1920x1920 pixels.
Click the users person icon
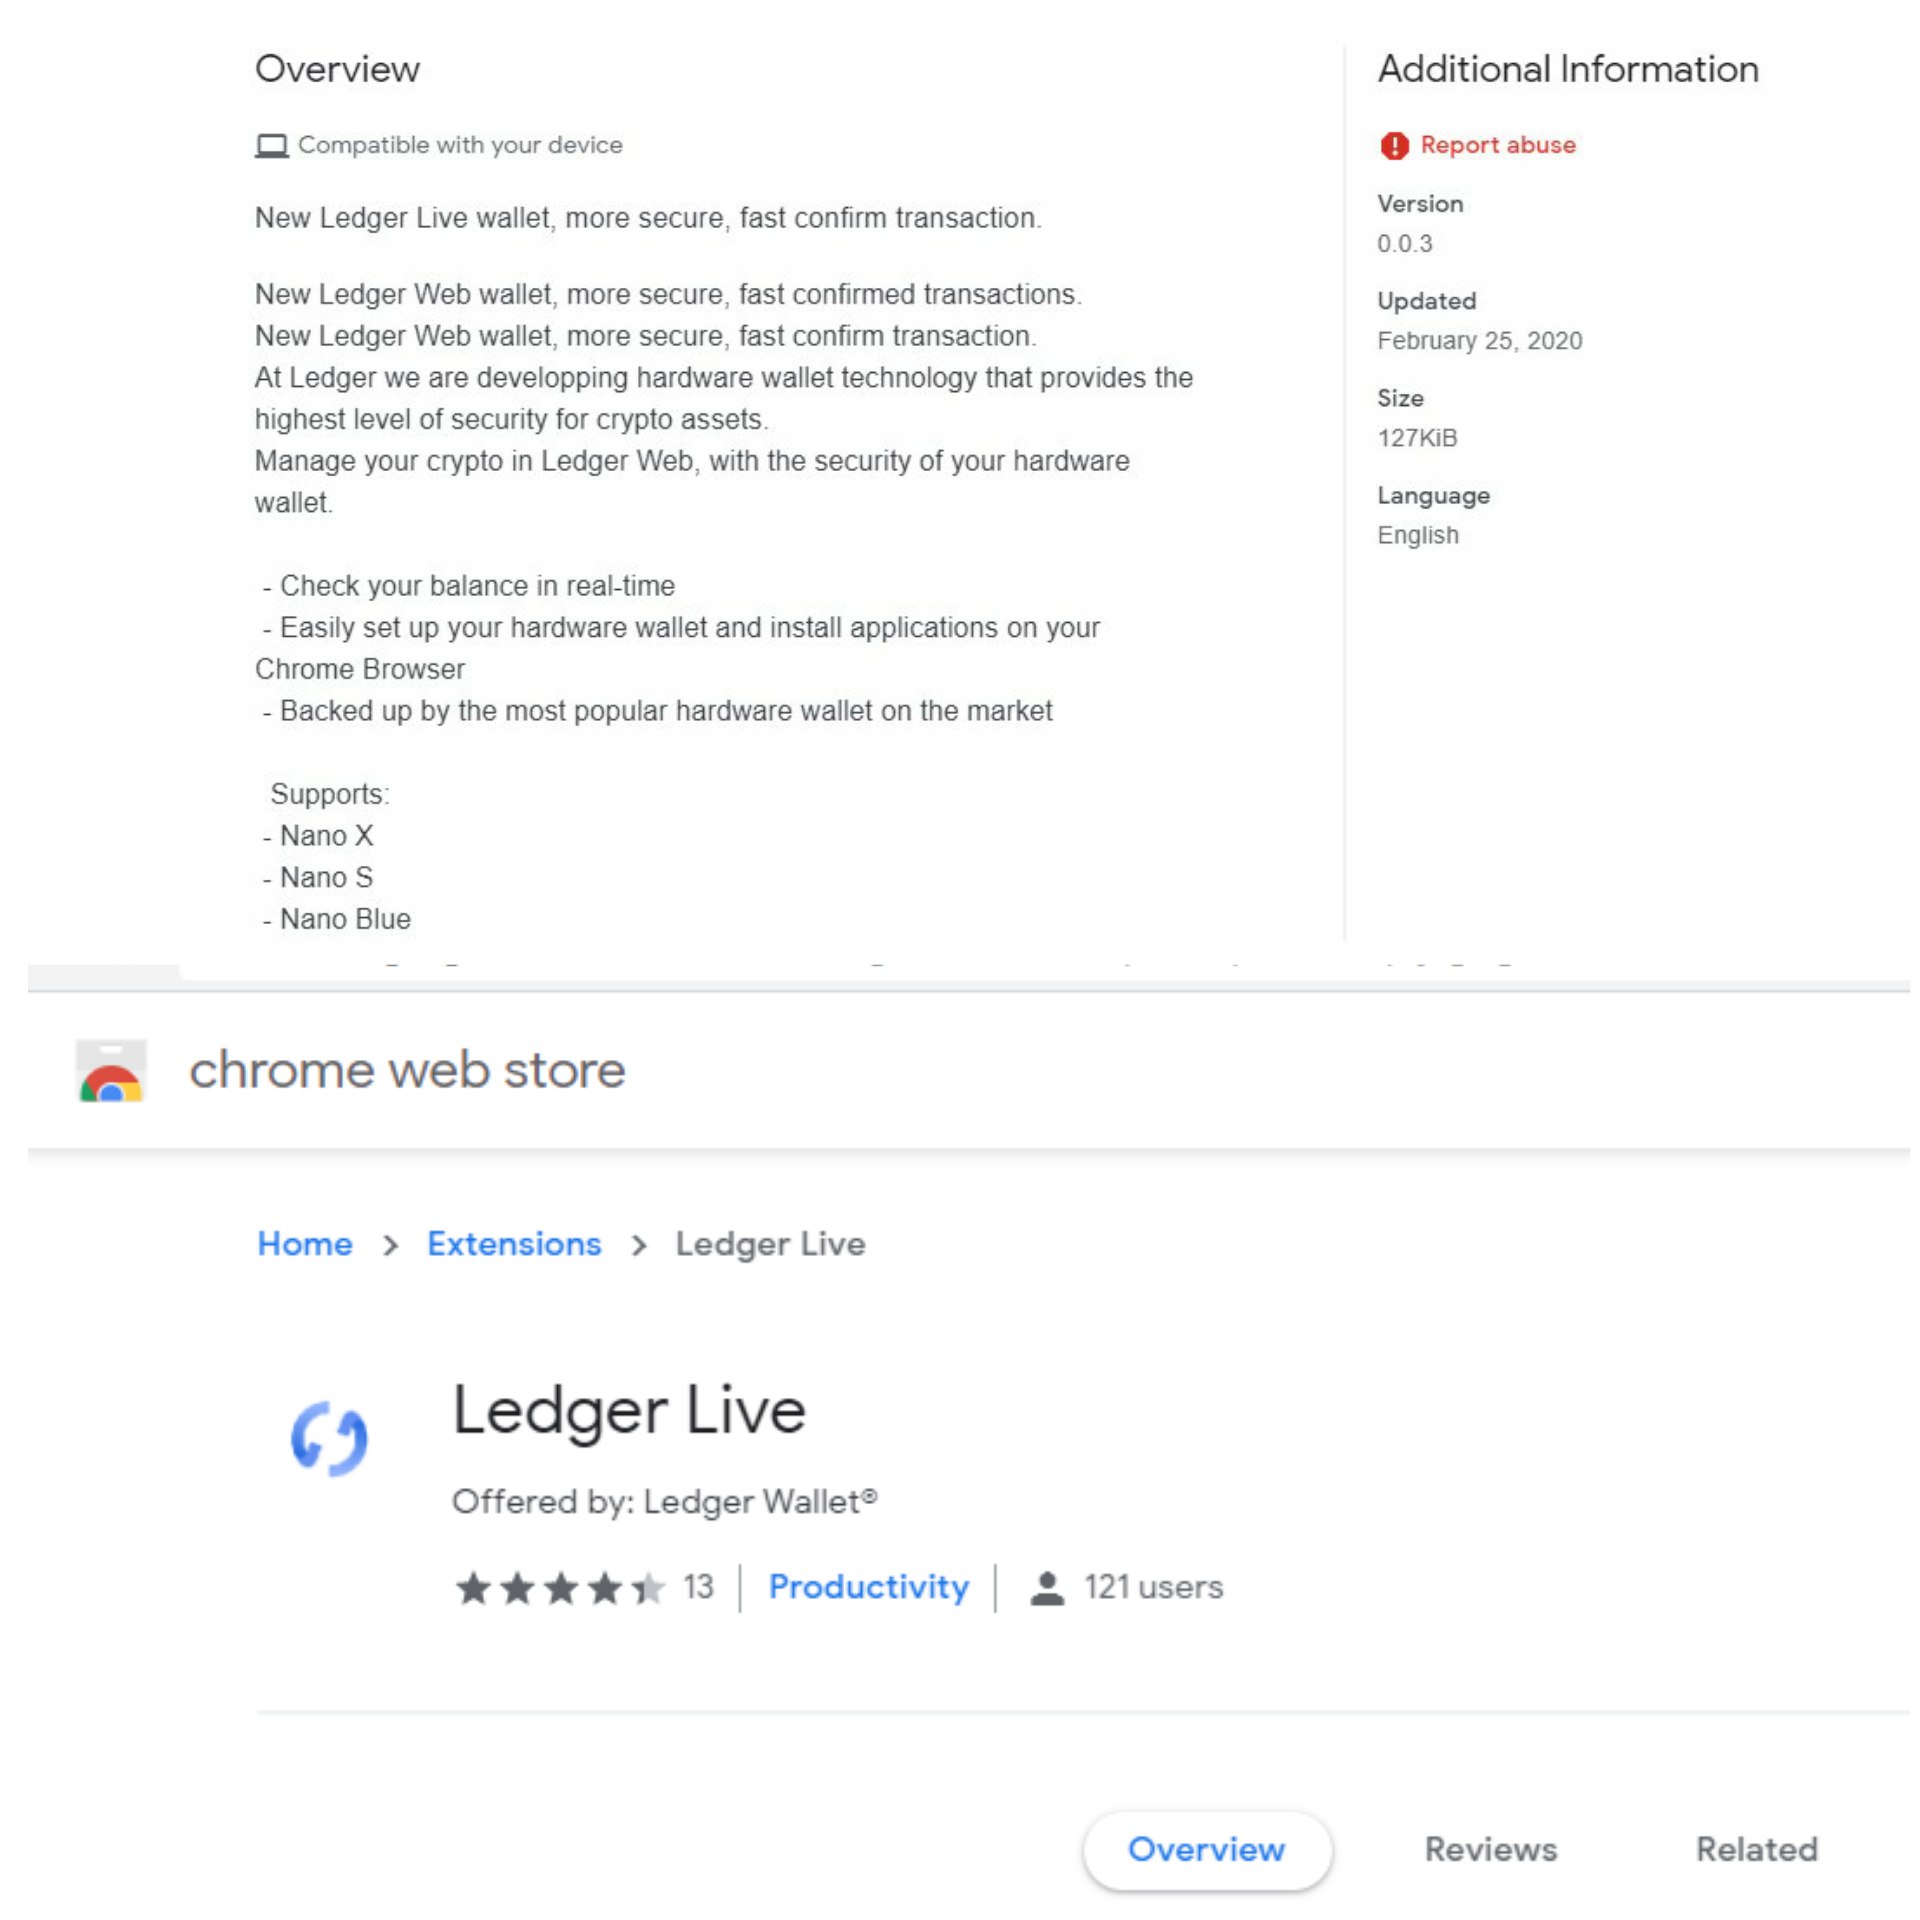click(1047, 1588)
